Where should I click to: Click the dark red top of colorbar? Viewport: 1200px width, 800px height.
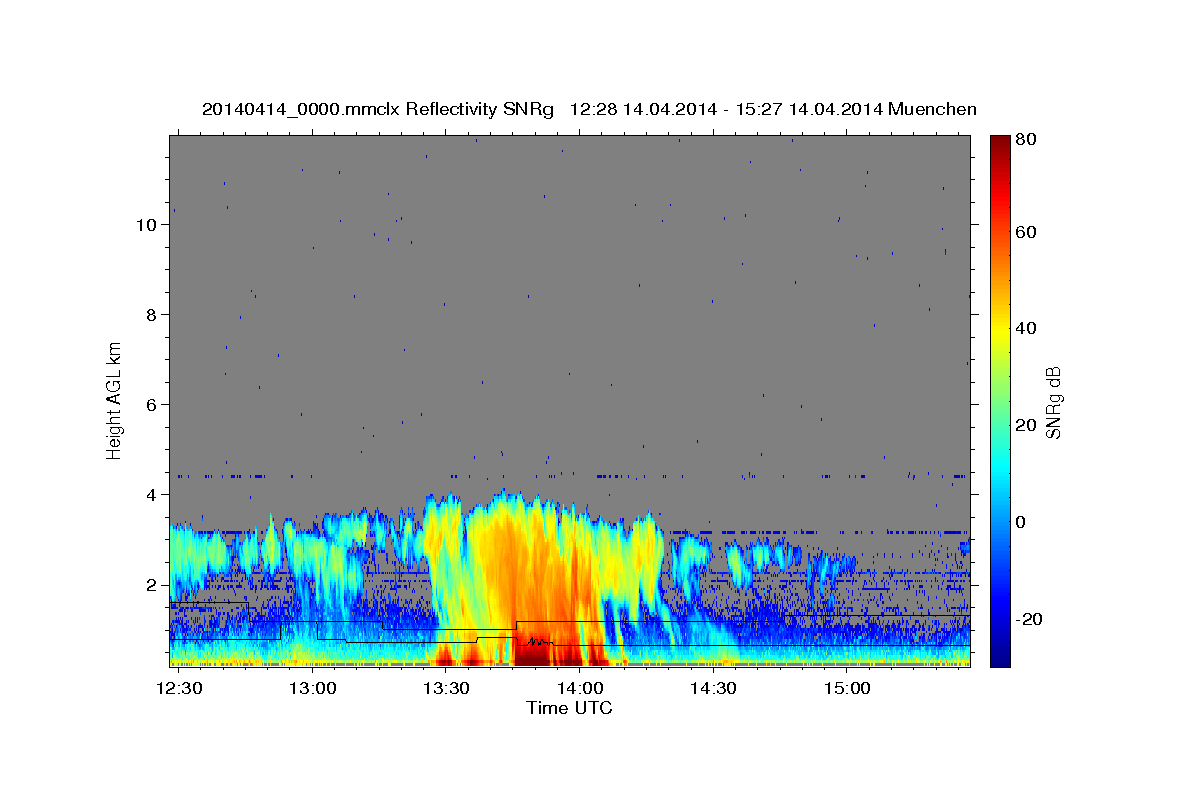pyautogui.click(x=999, y=145)
